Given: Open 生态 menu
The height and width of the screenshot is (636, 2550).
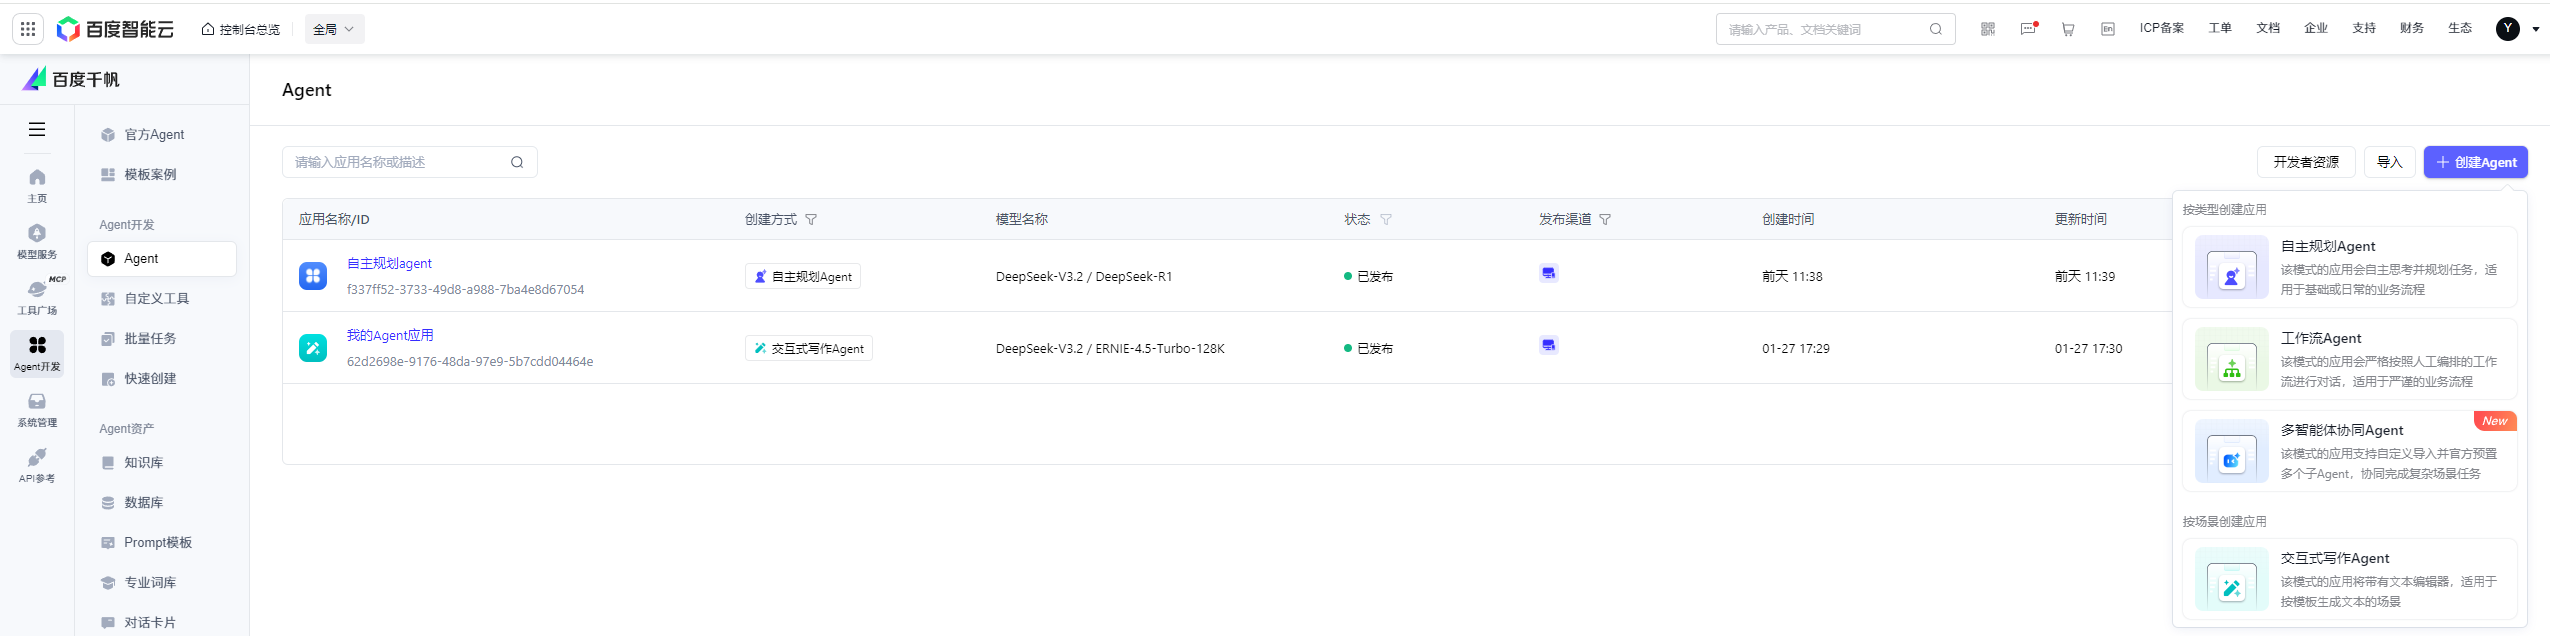Looking at the screenshot, I should pos(2460,28).
